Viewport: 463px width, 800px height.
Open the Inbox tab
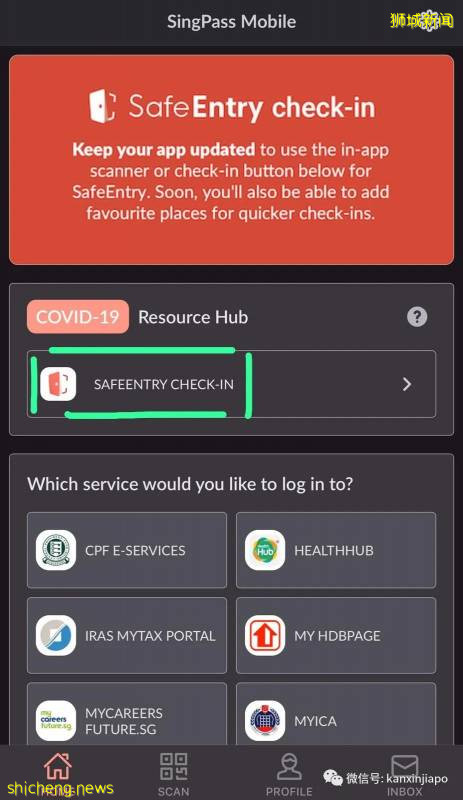pyautogui.click(x=405, y=773)
